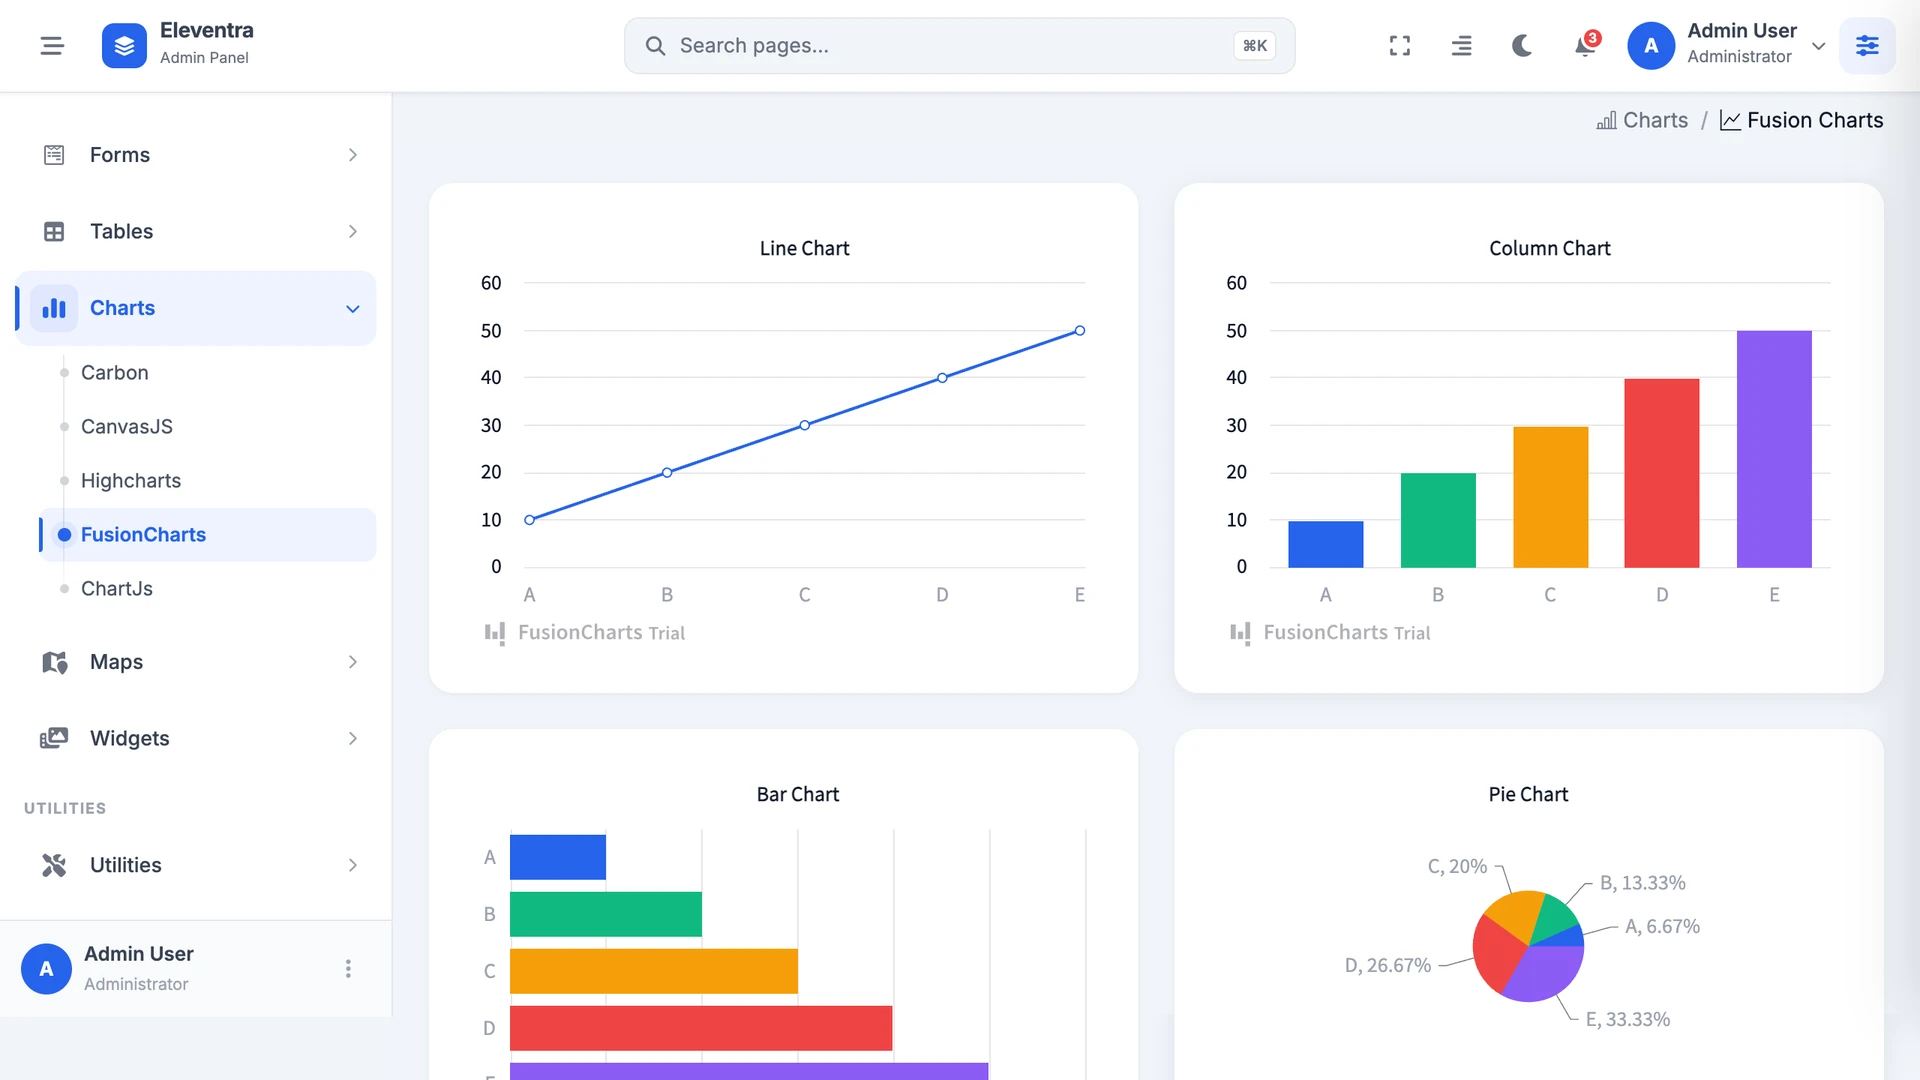The width and height of the screenshot is (1920, 1080).
Task: Open the Forms menu item
Action: coord(196,155)
